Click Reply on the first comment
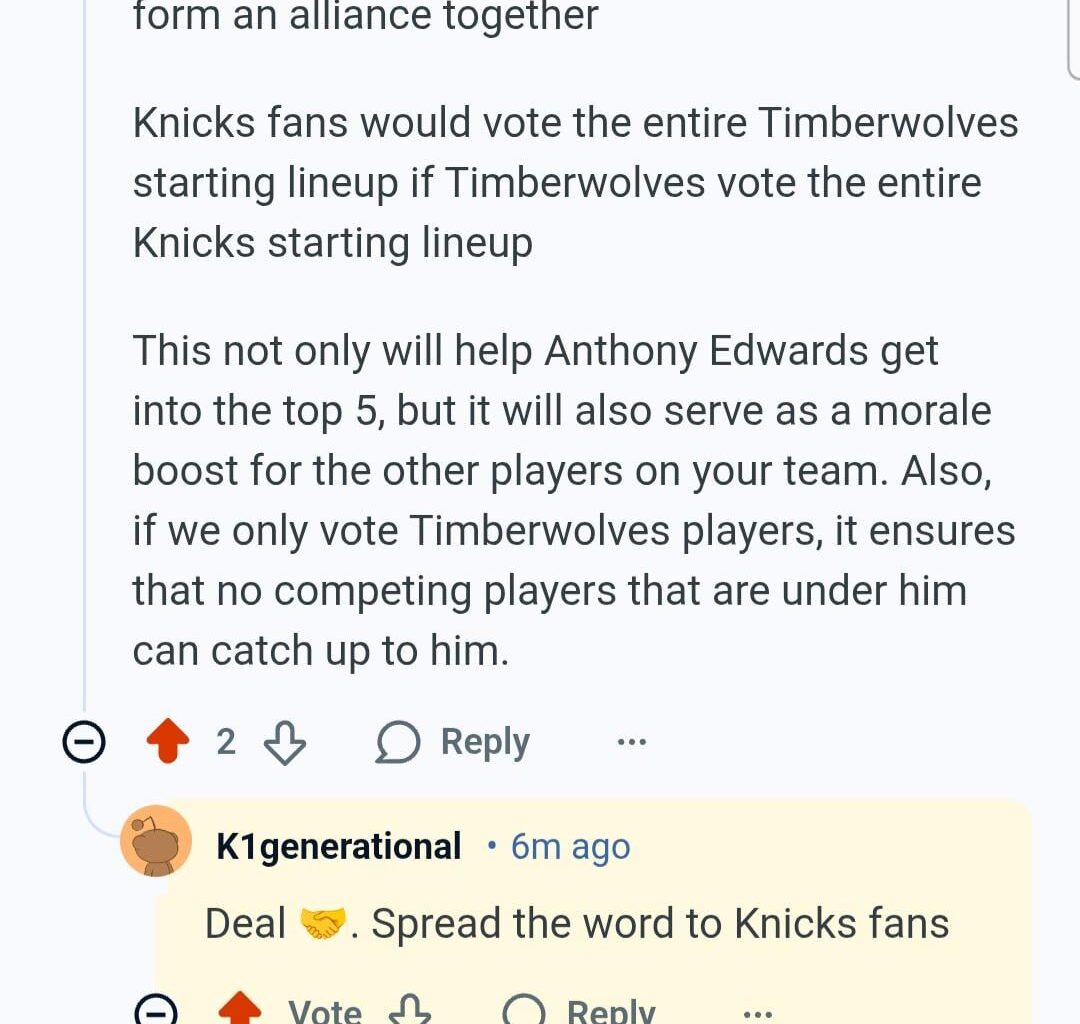 484,741
